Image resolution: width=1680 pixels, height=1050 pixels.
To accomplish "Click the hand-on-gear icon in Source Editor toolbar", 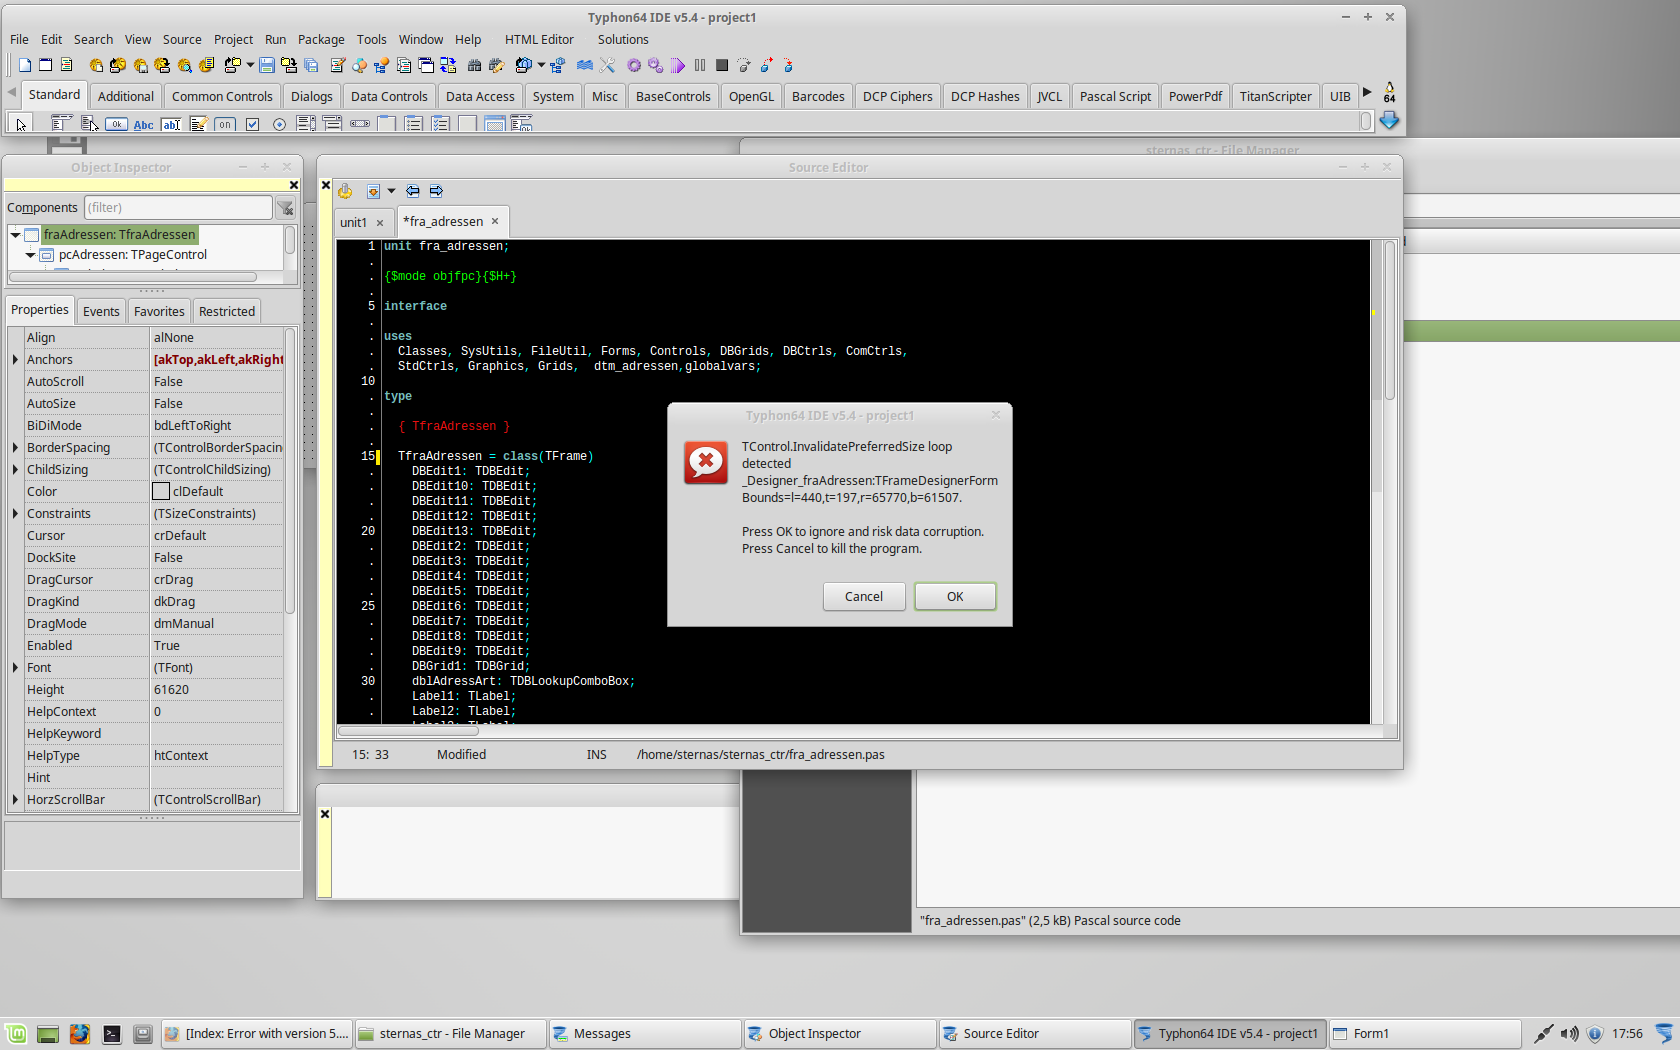I will 345,191.
